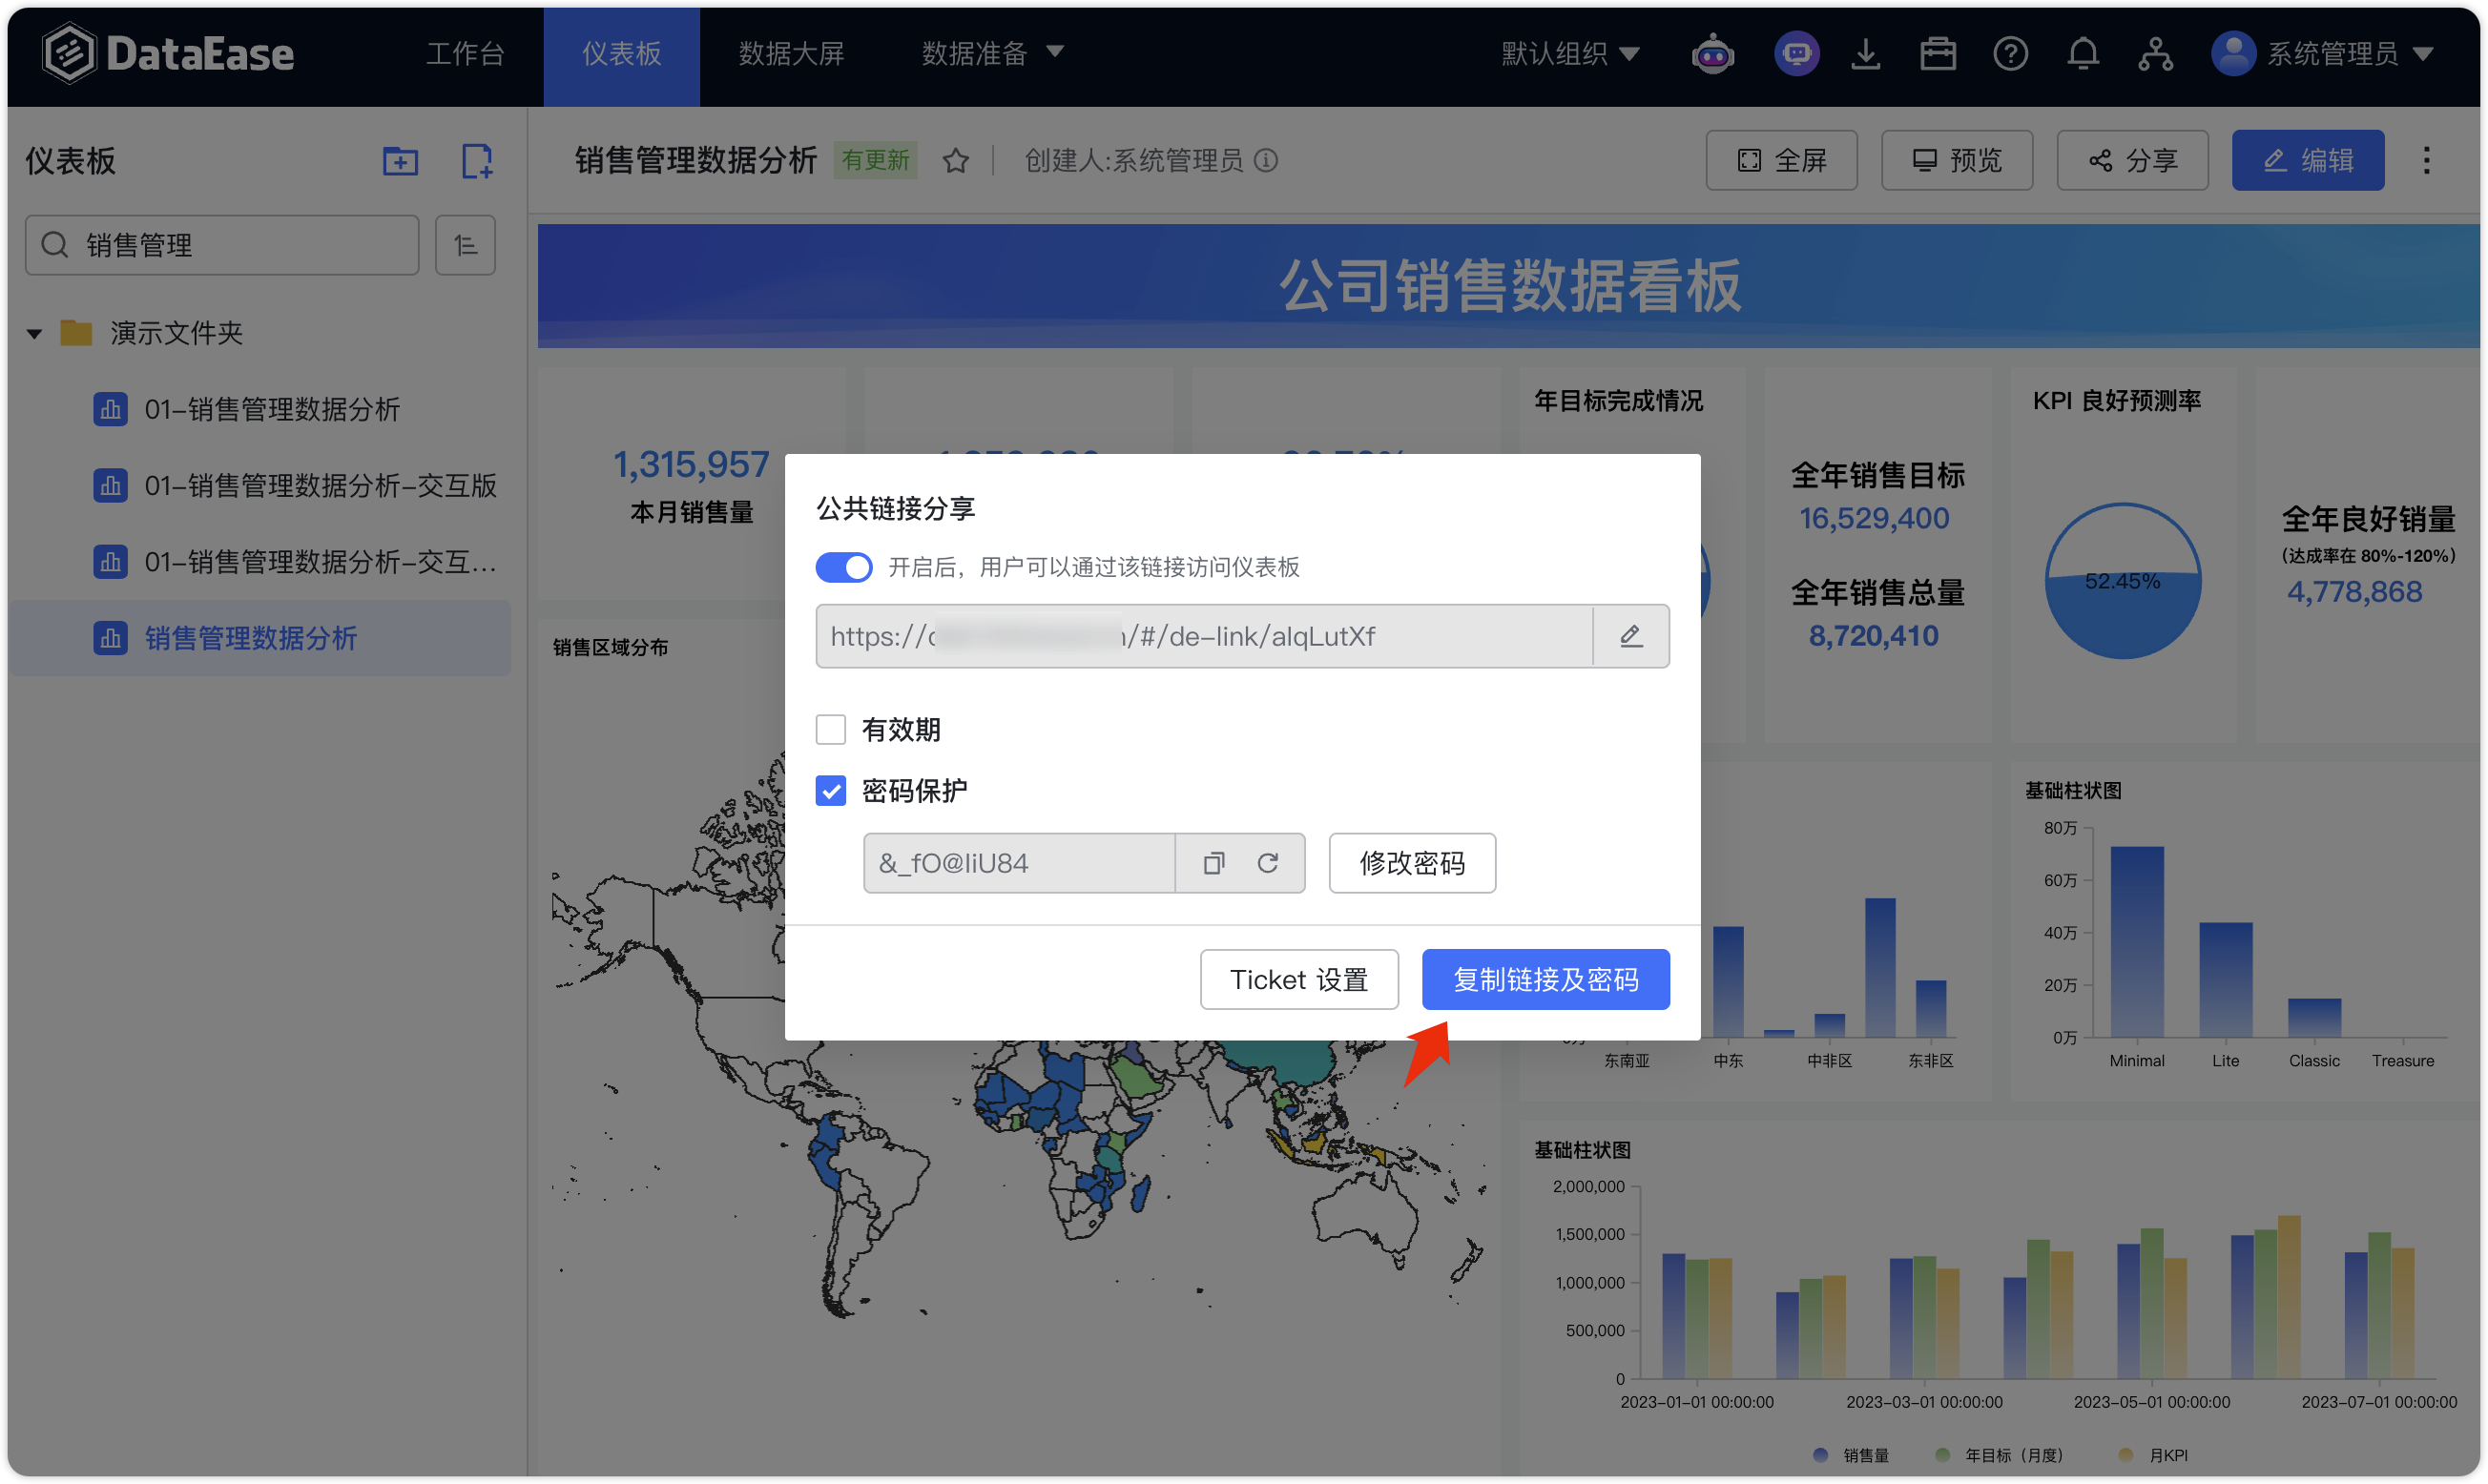The width and height of the screenshot is (2488, 1484).
Task: Open the organization structure icon
Action: pos(2156,53)
